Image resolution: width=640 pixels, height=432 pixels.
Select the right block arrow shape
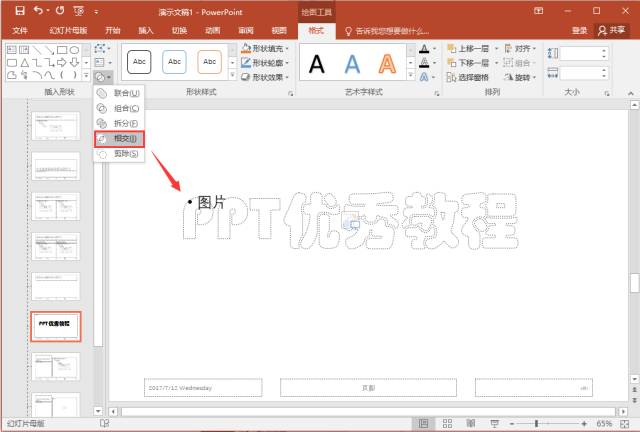pos(62,63)
